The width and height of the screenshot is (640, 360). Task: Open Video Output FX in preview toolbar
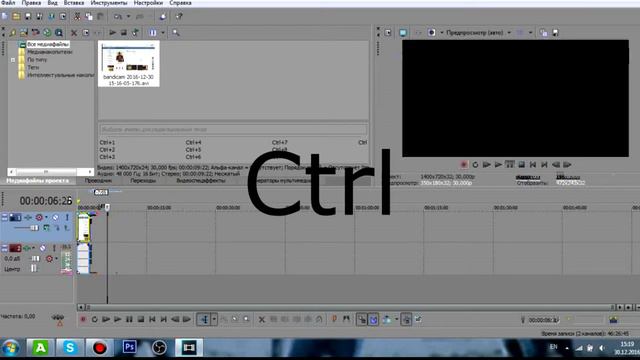418,33
